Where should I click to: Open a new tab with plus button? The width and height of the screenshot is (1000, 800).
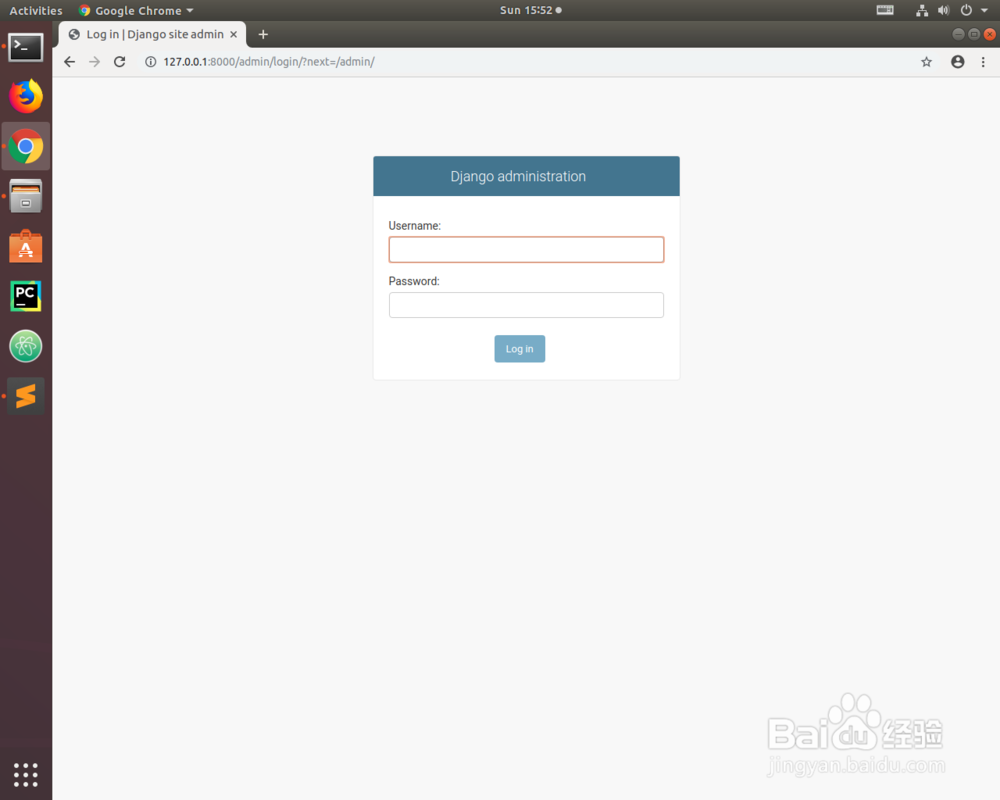point(263,34)
